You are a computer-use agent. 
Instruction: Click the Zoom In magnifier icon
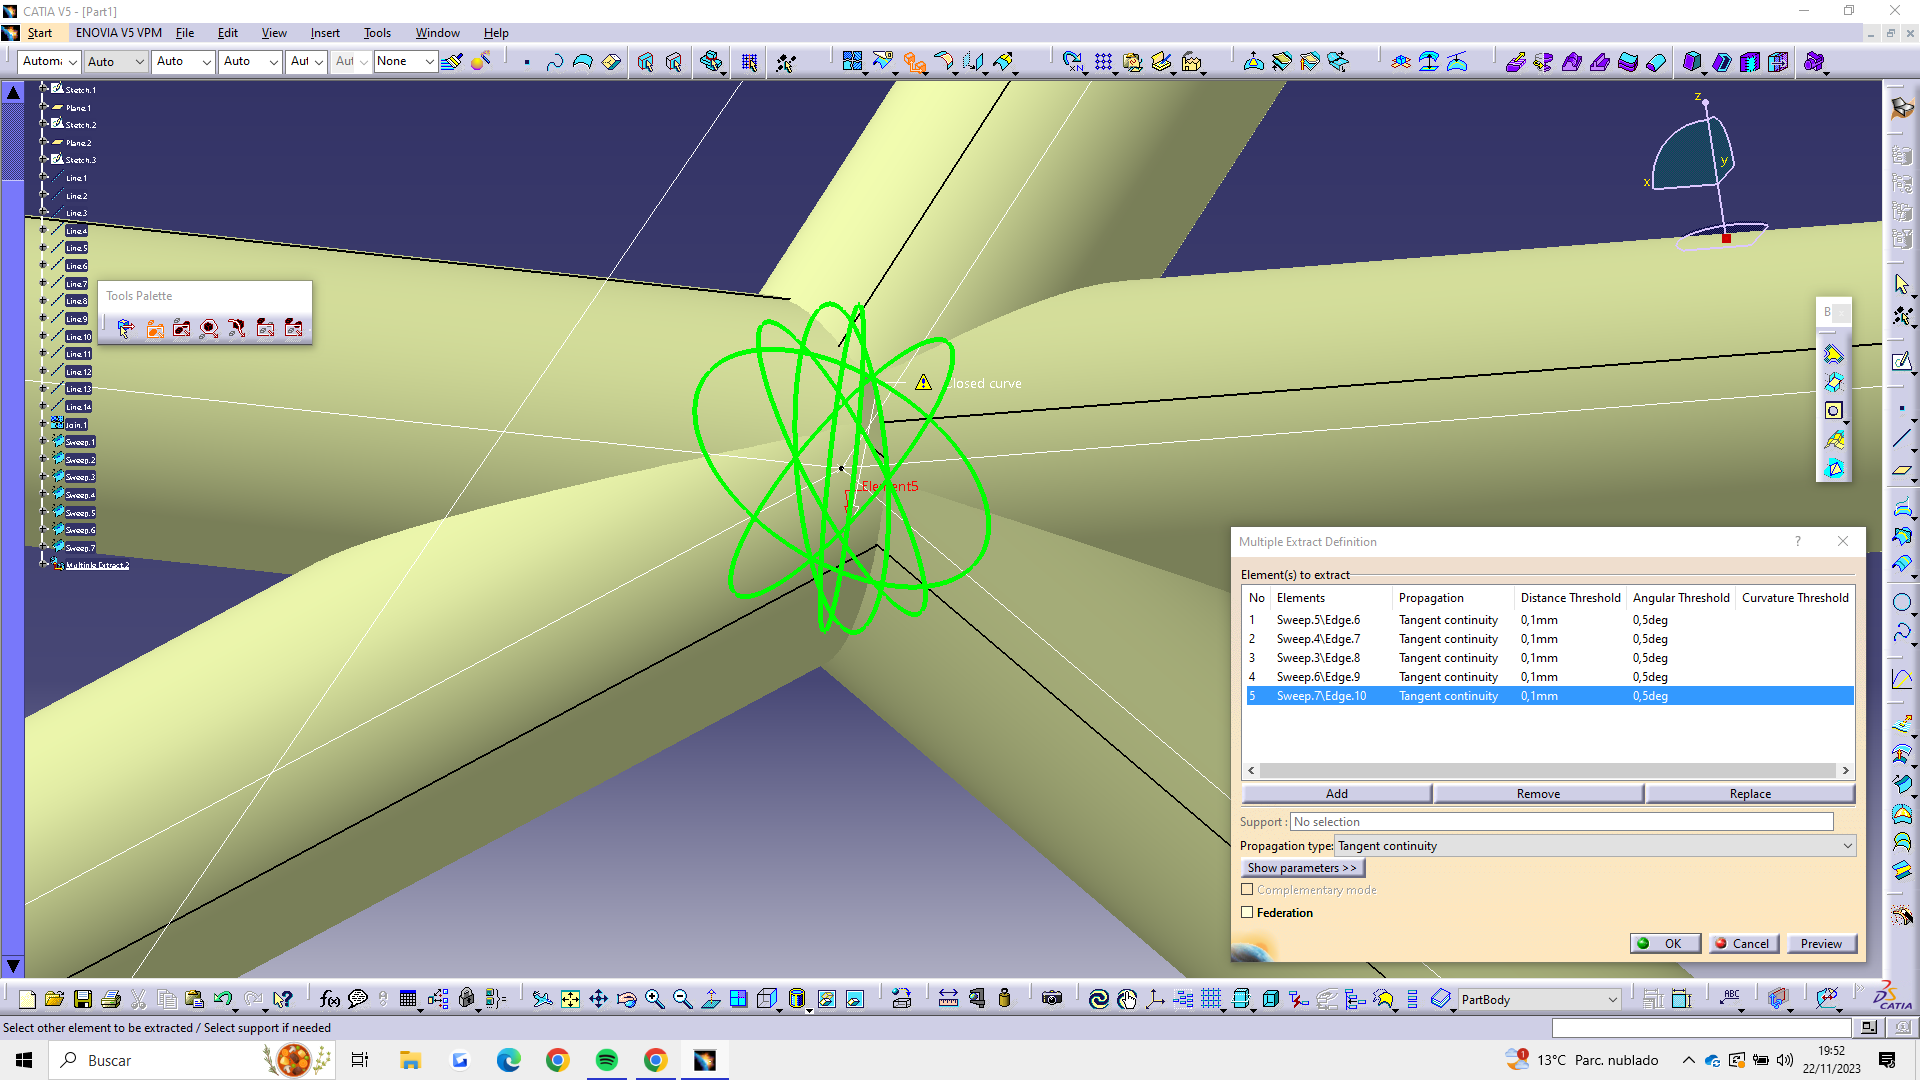tap(655, 999)
